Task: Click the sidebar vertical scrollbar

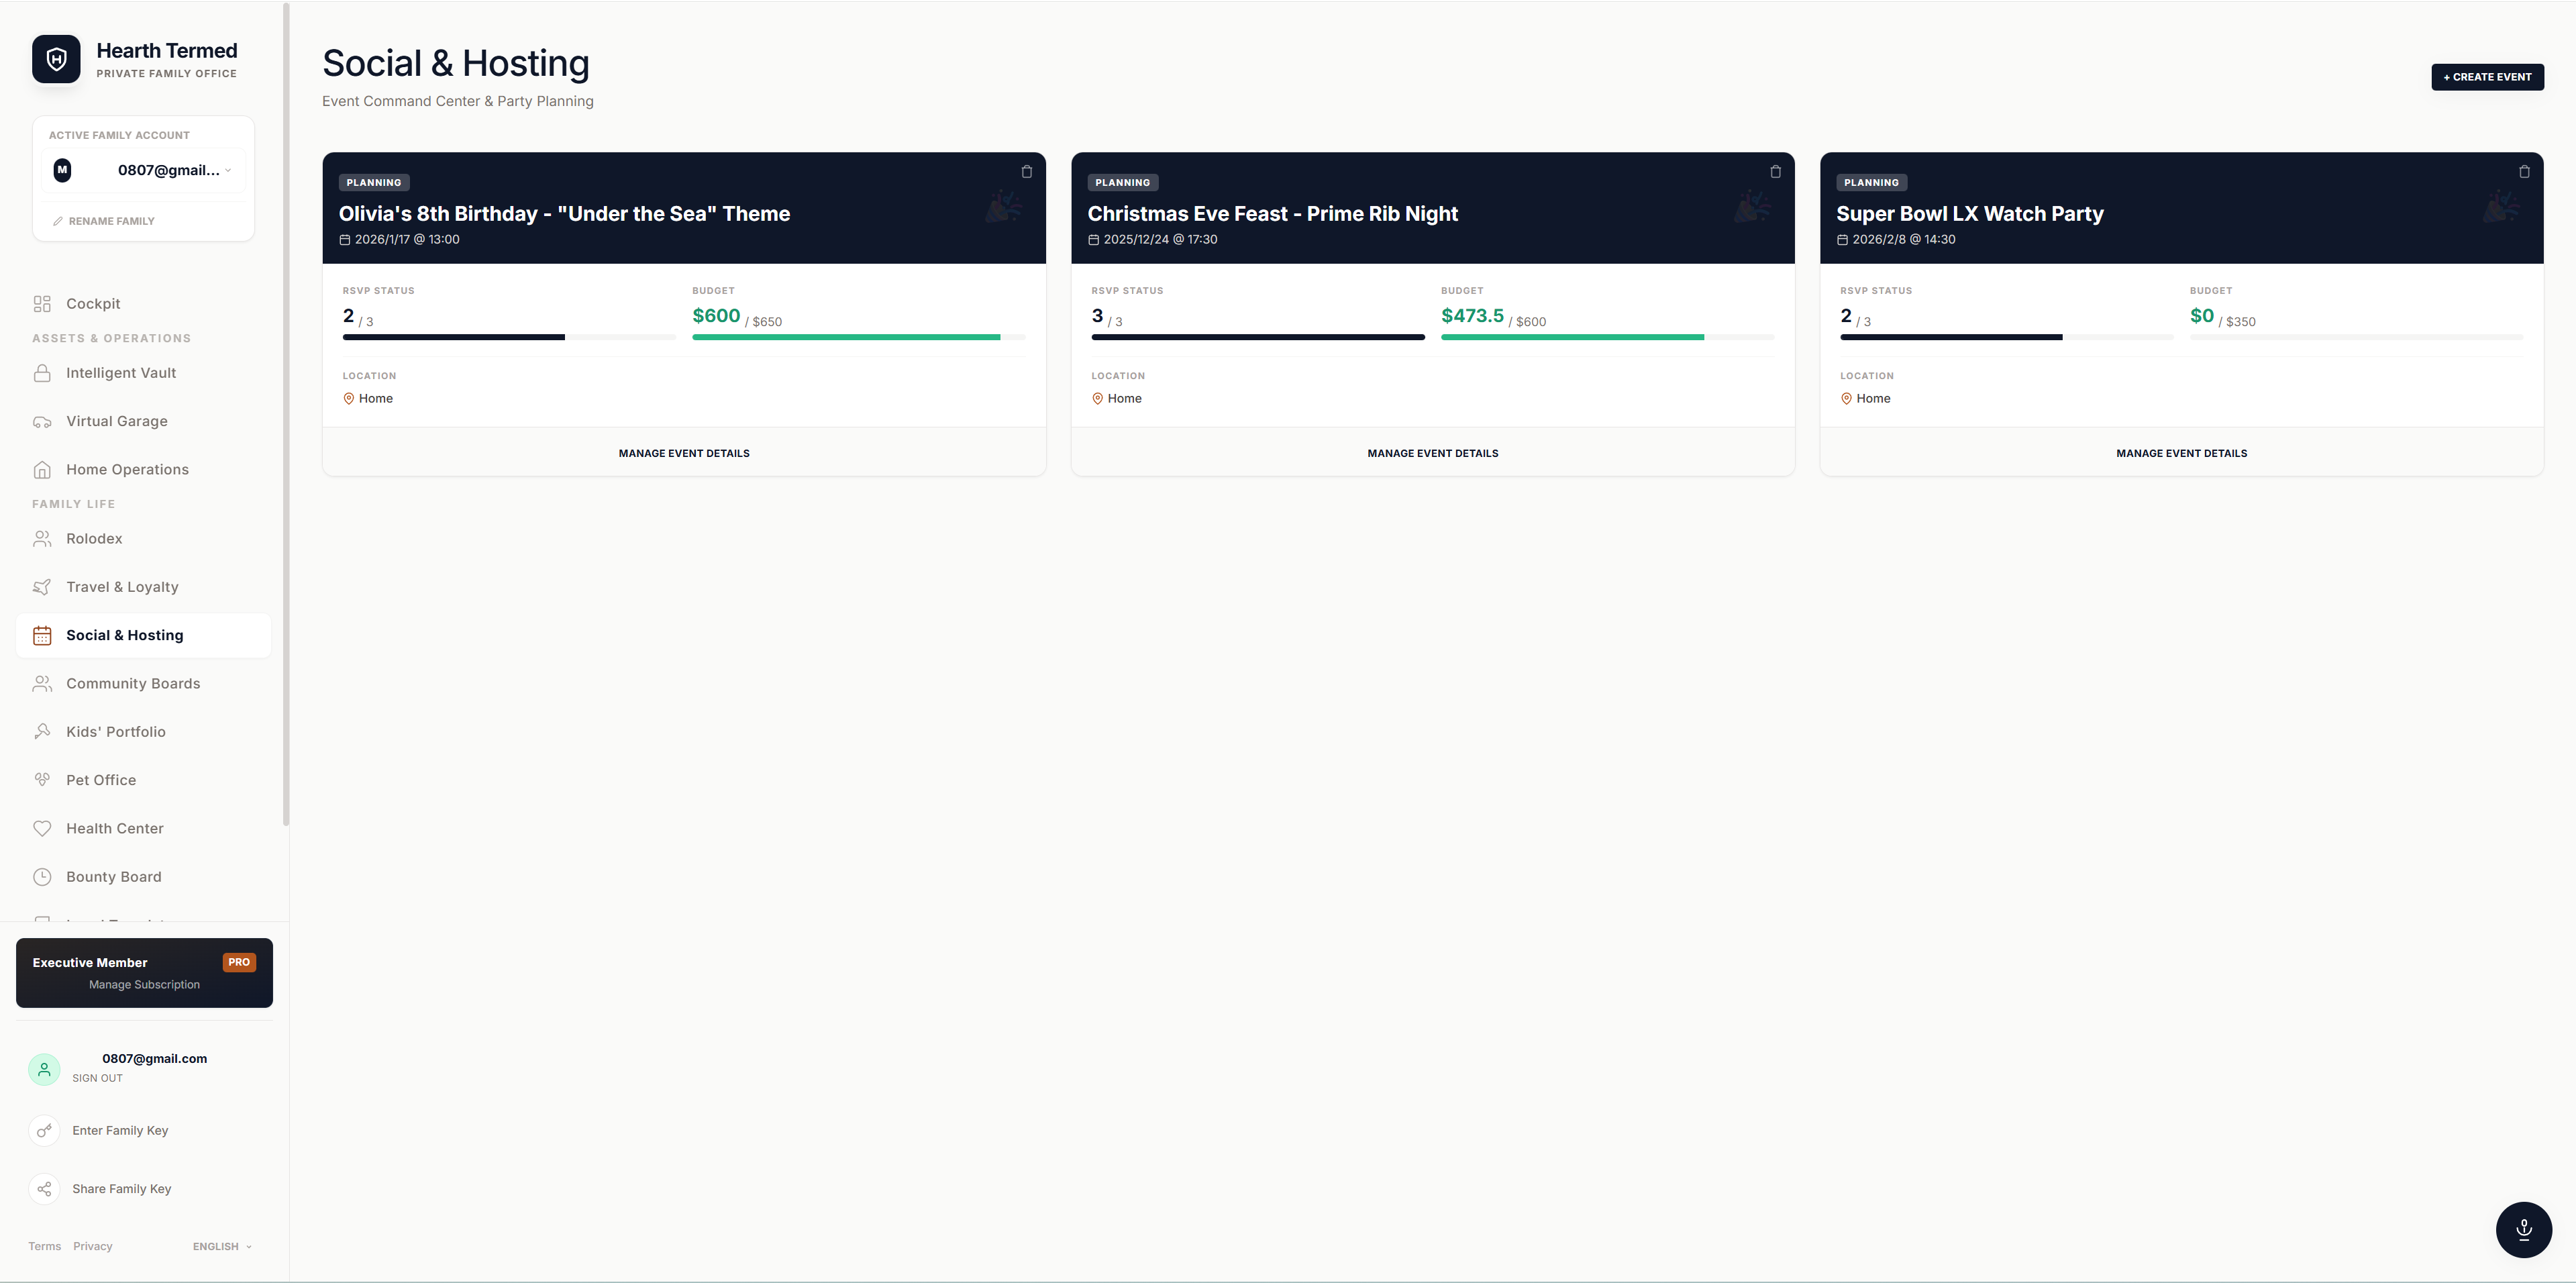Action: pyautogui.click(x=286, y=415)
